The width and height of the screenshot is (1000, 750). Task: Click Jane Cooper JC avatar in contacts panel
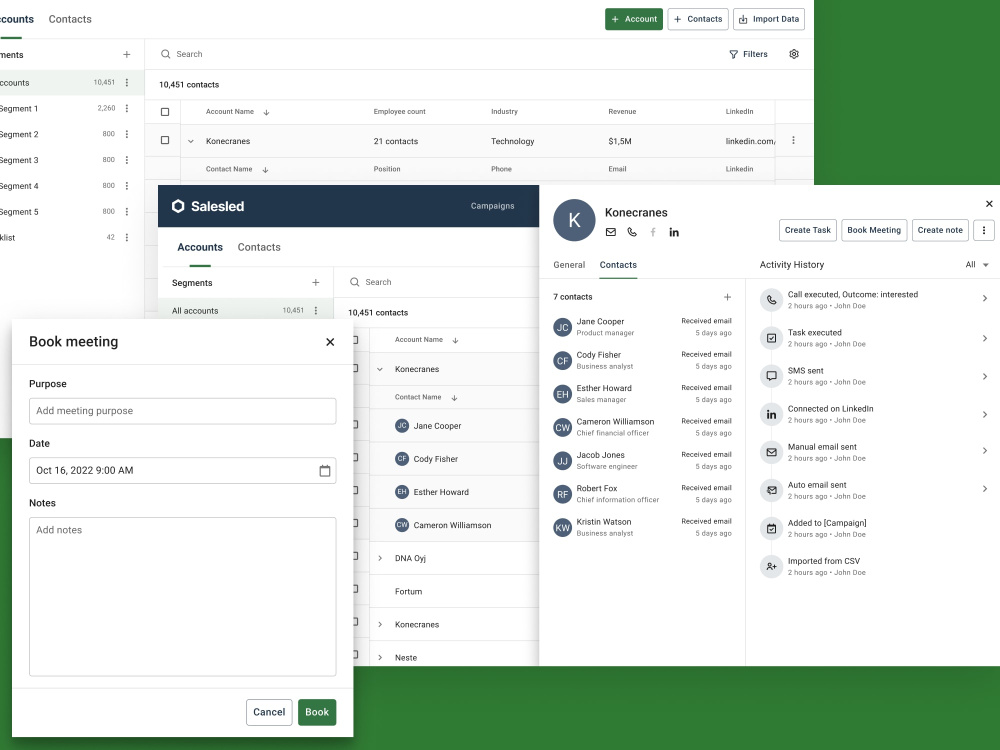pos(562,327)
